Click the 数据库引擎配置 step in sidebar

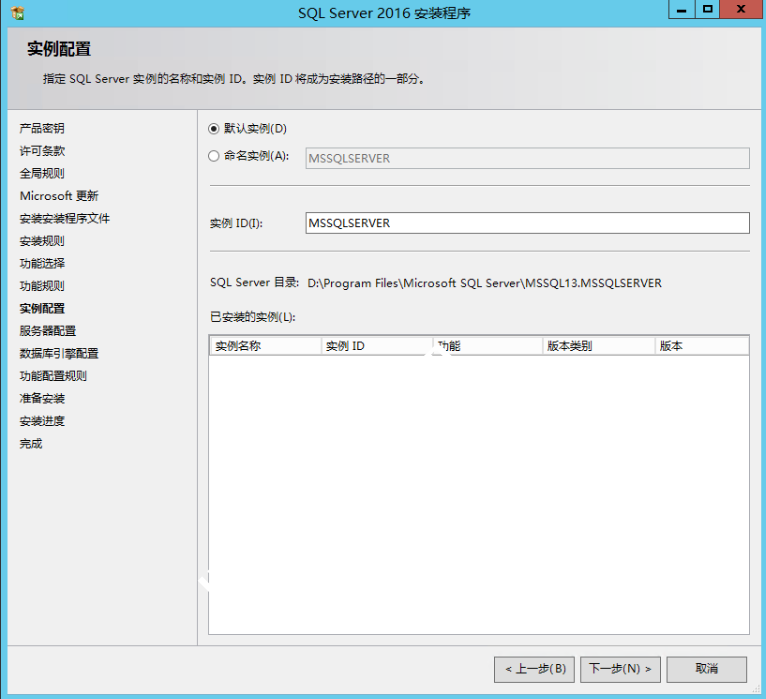click(59, 353)
